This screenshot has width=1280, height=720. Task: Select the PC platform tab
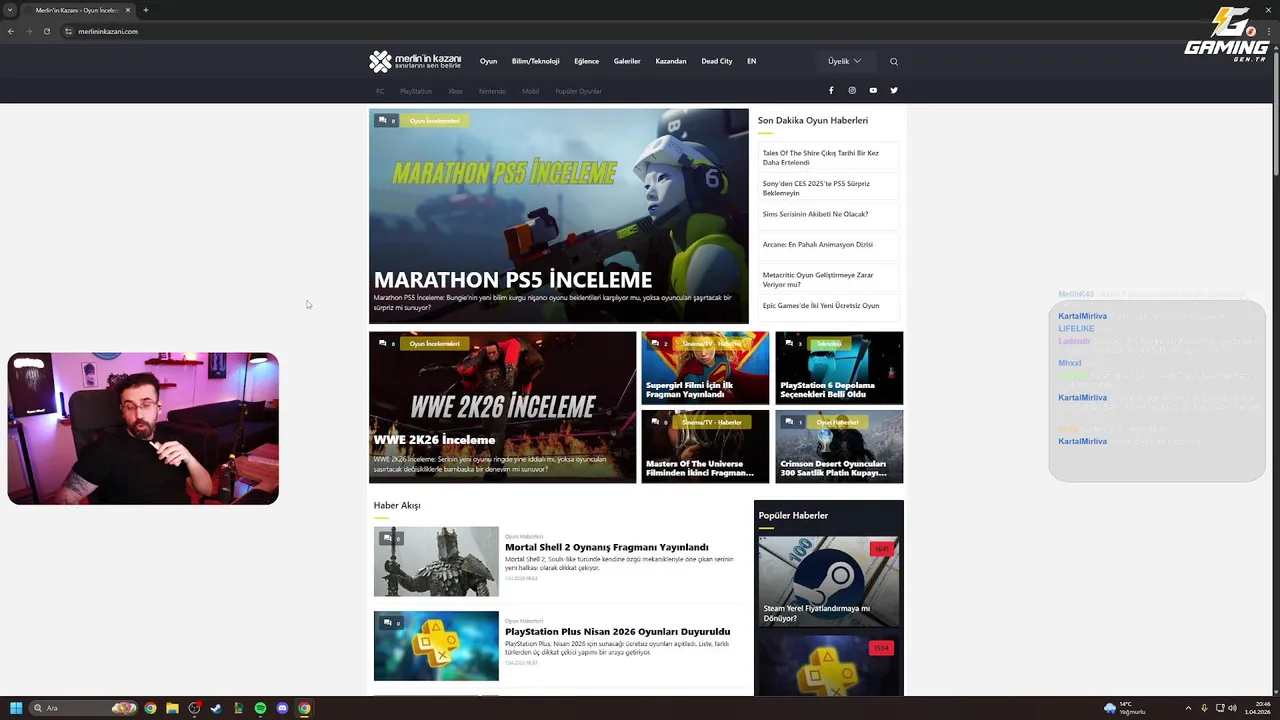(x=380, y=91)
